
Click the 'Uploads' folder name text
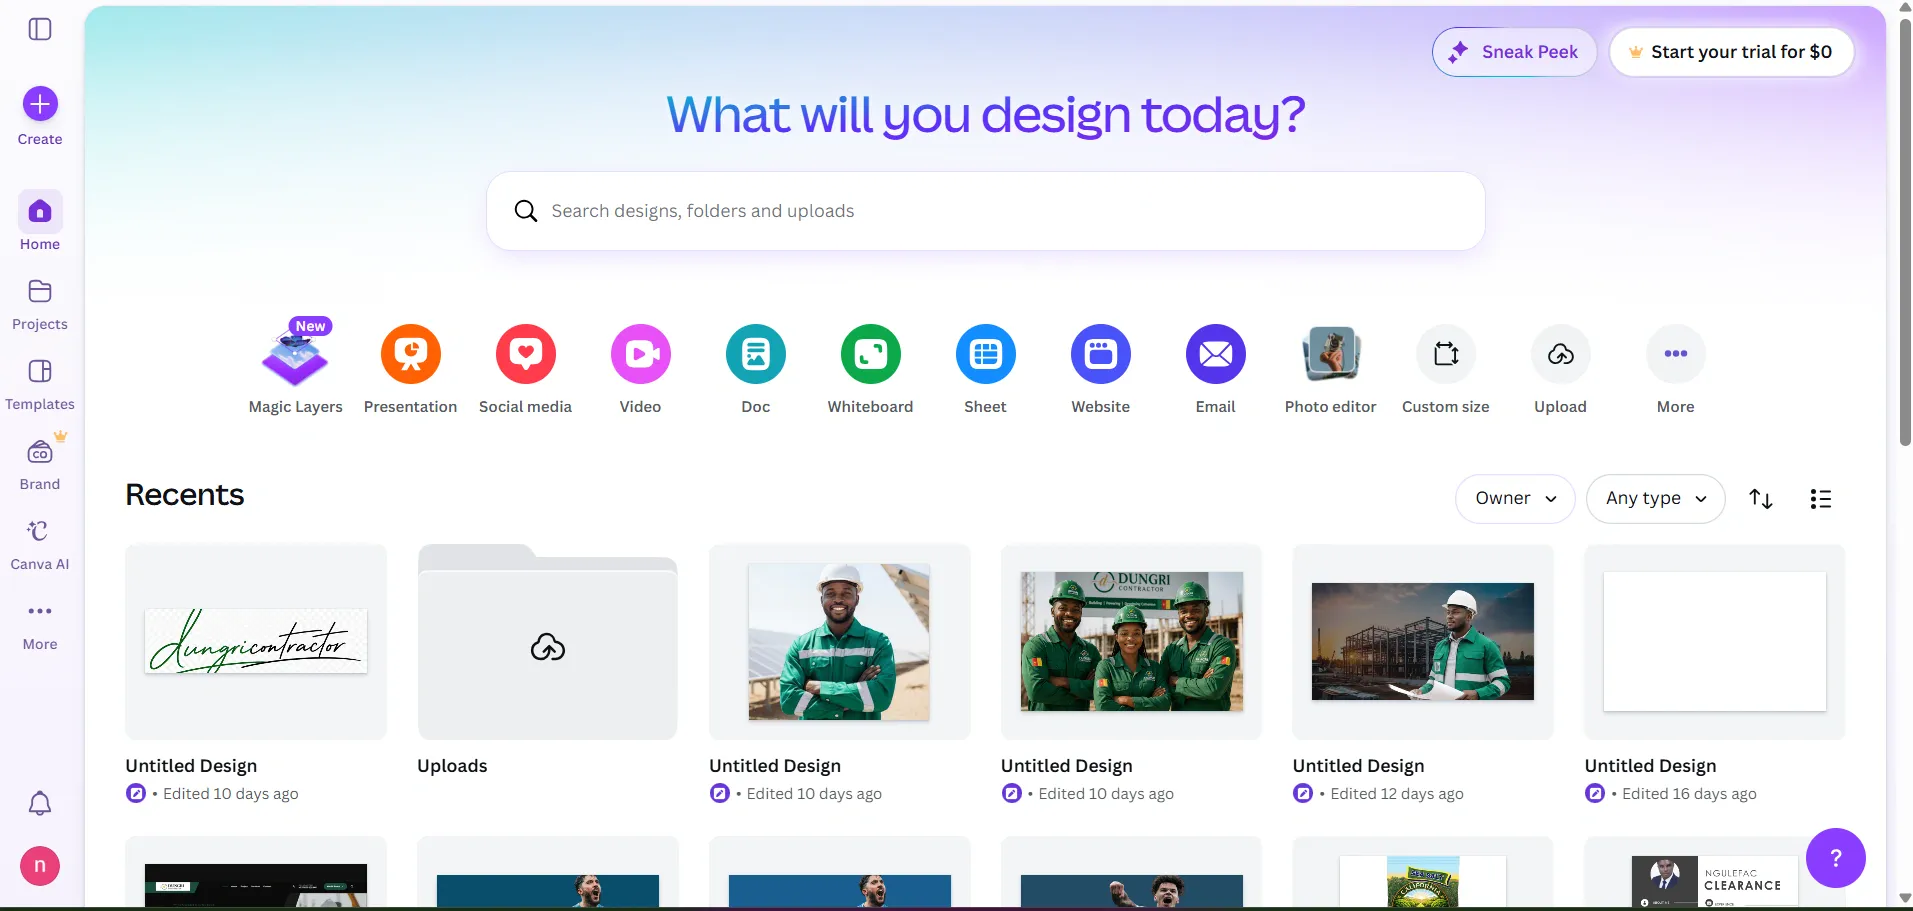click(x=452, y=766)
